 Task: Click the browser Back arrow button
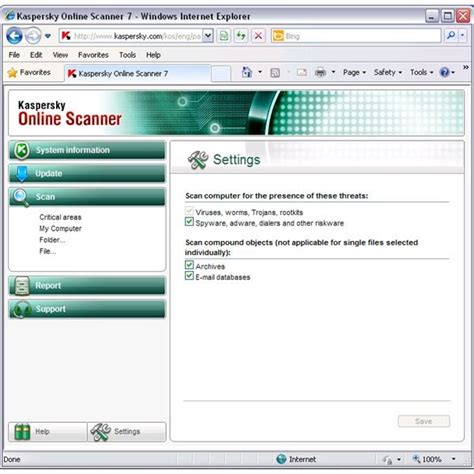click(x=14, y=36)
